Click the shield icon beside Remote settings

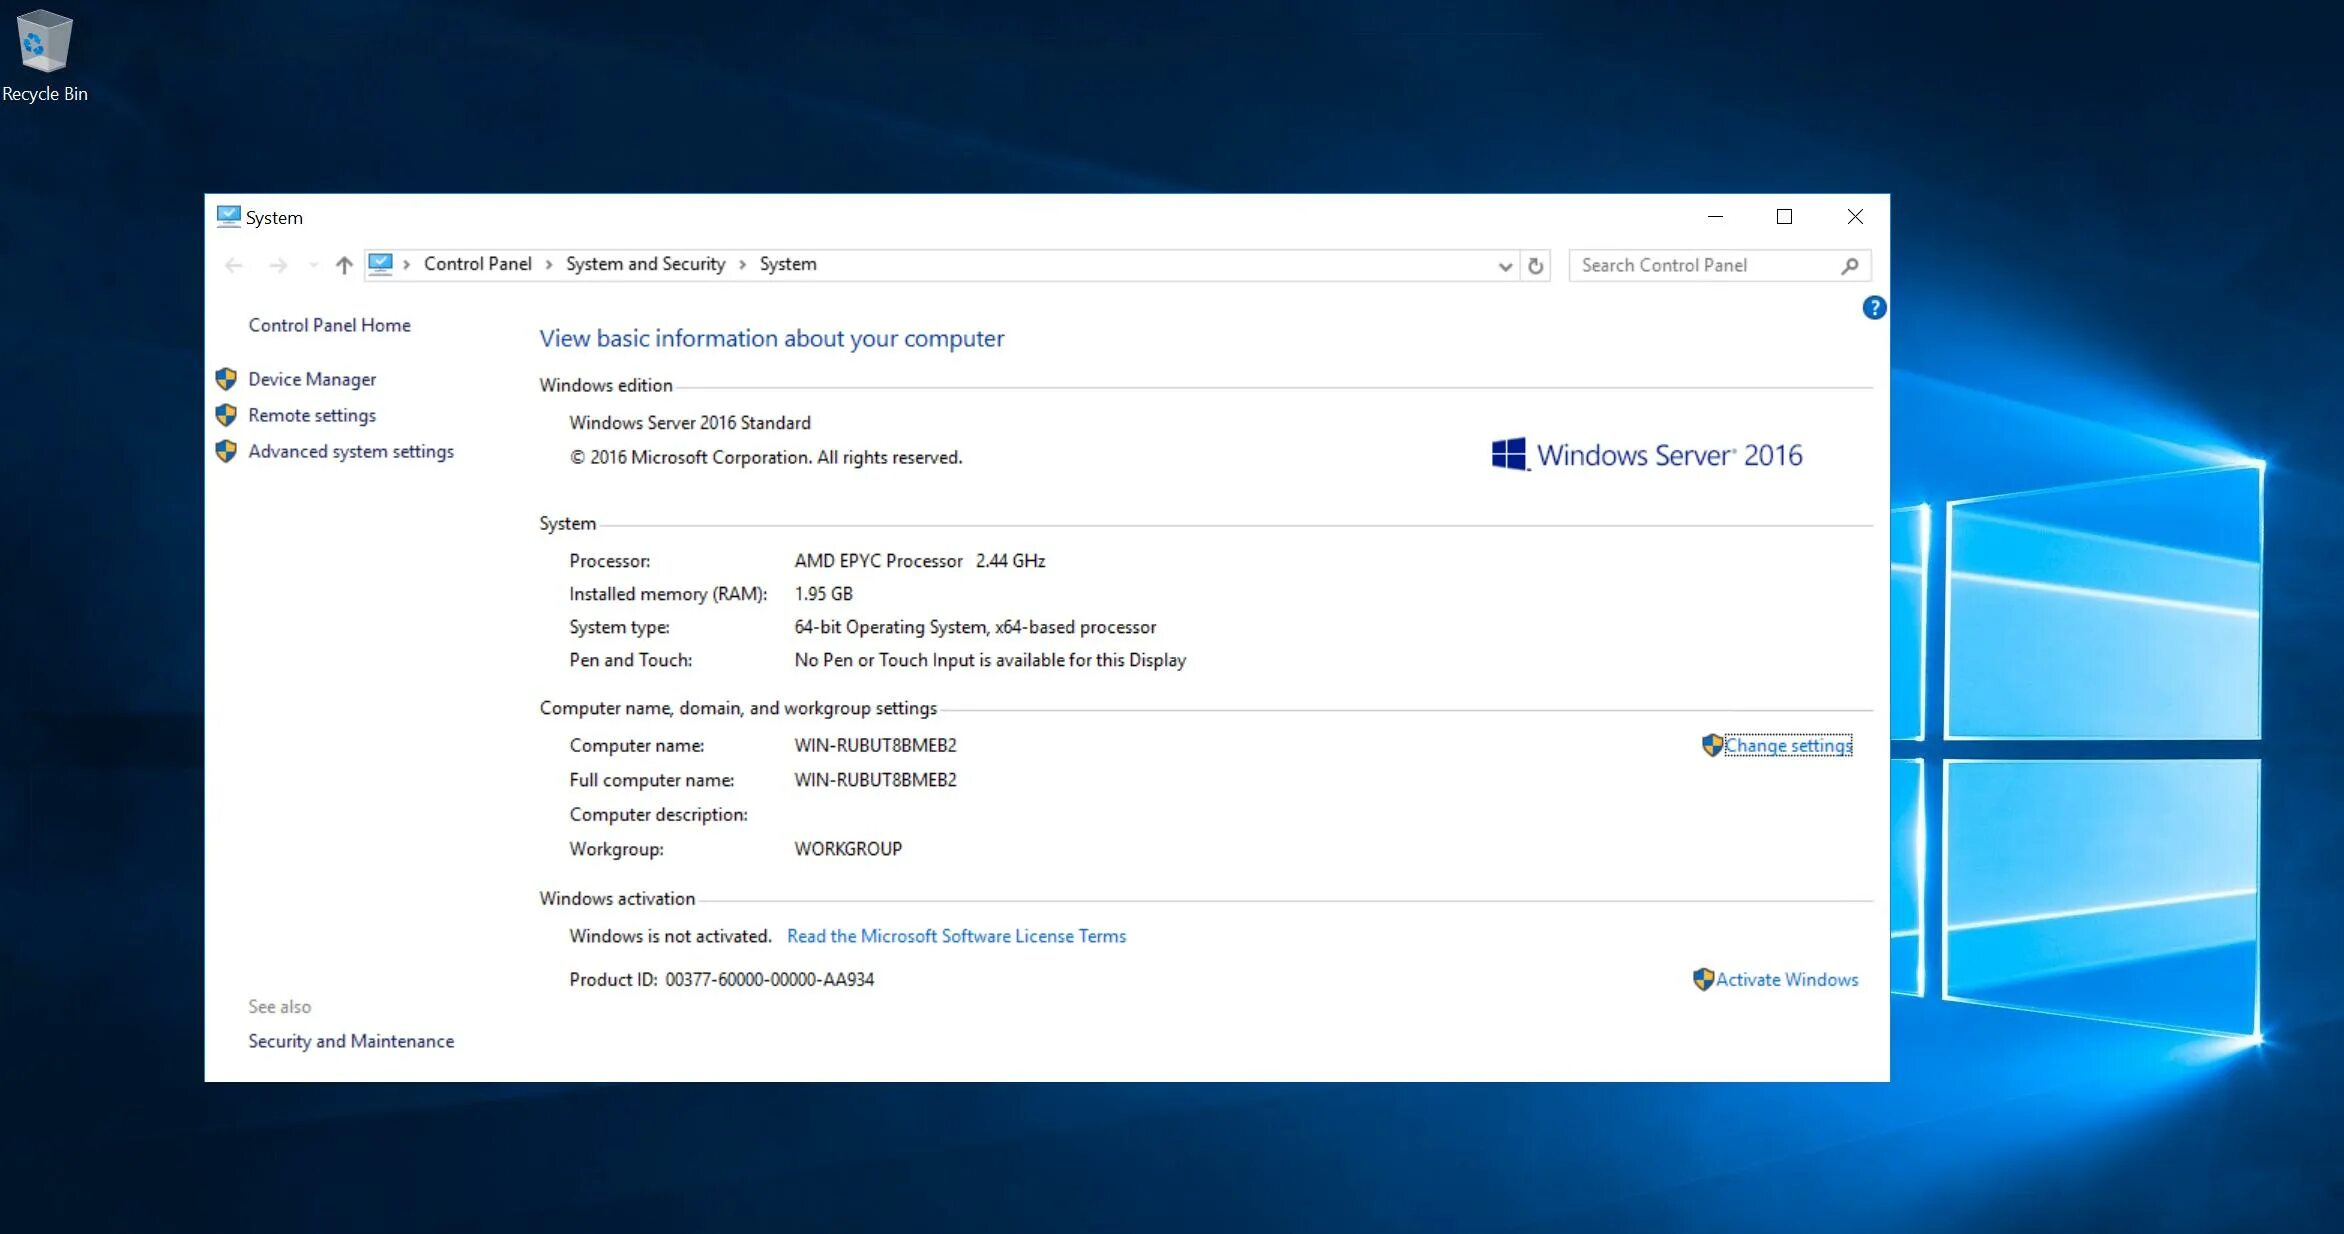226,415
